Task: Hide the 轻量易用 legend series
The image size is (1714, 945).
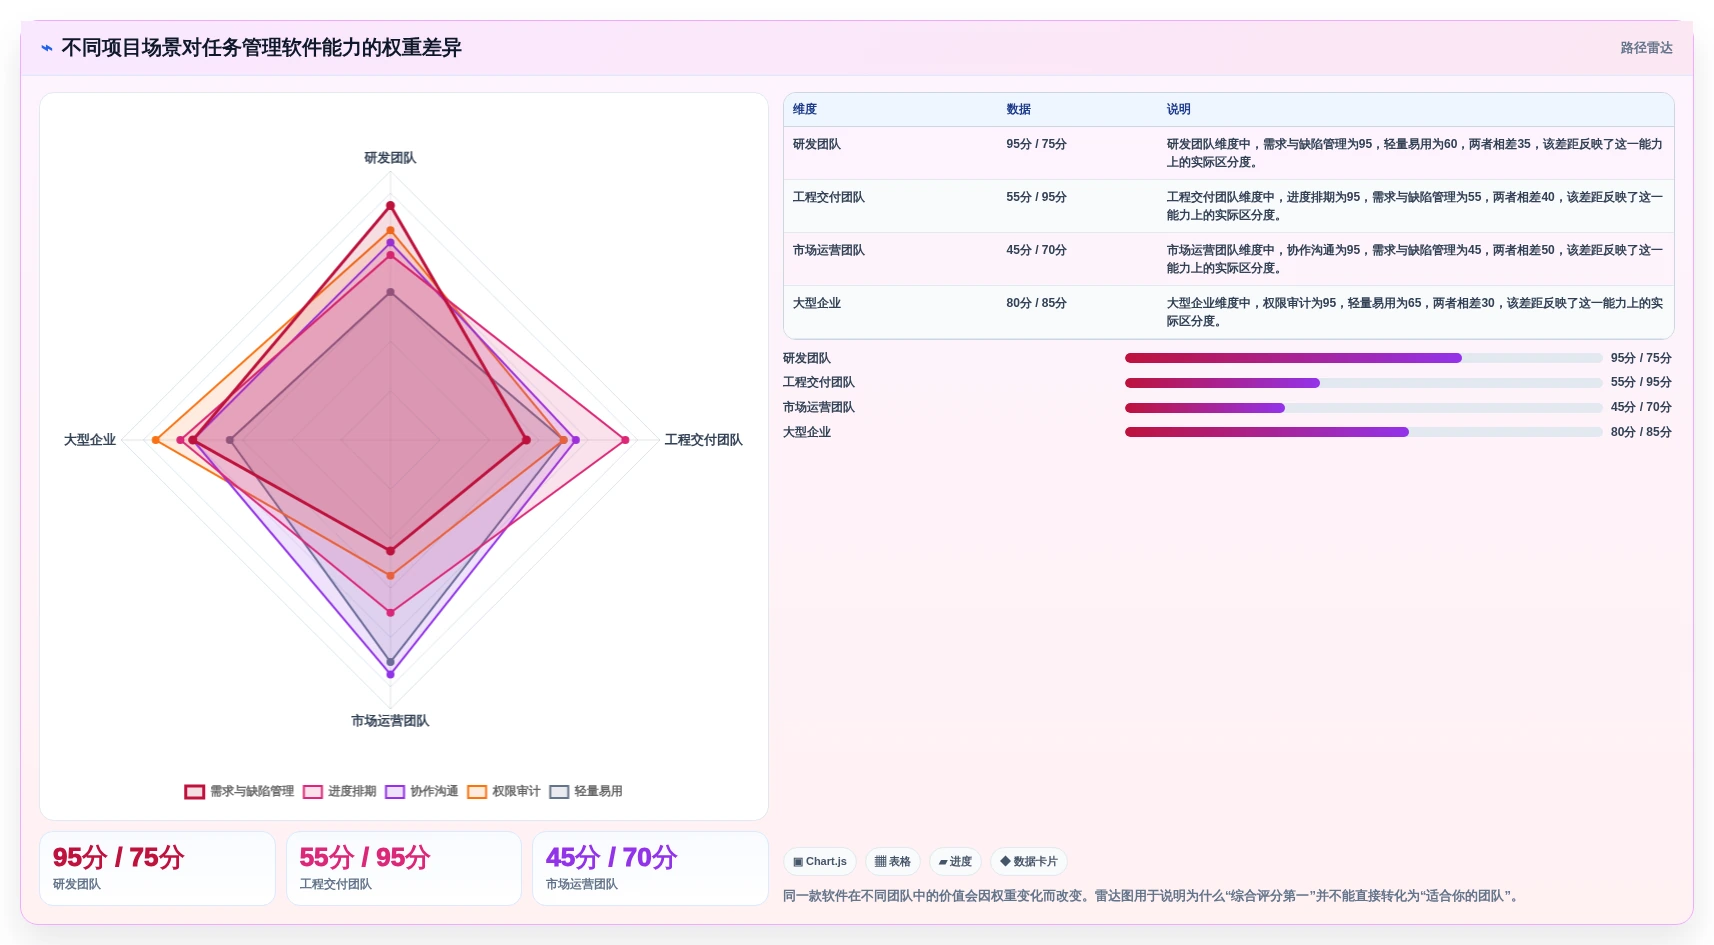Action: click(586, 791)
